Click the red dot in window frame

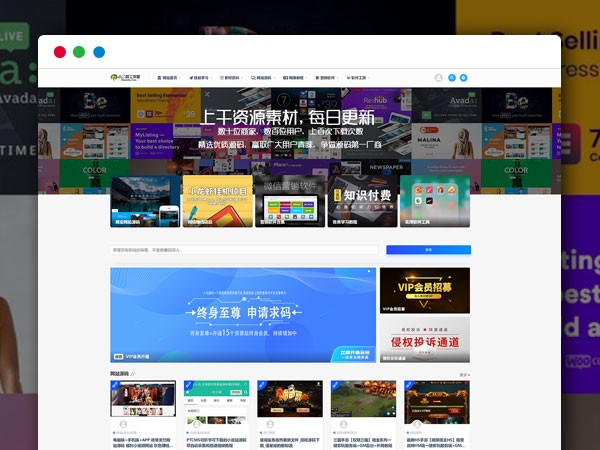pos(60,52)
